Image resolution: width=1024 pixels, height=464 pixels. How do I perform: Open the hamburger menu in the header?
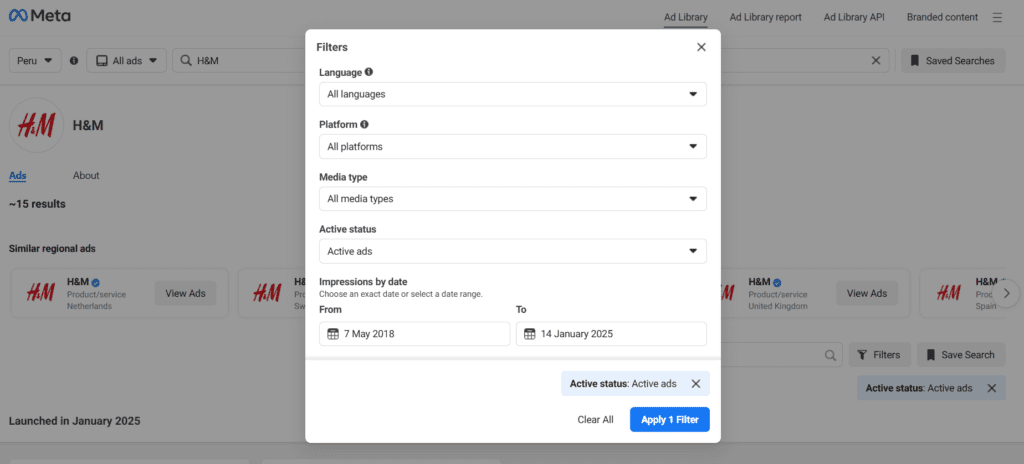coord(997,18)
